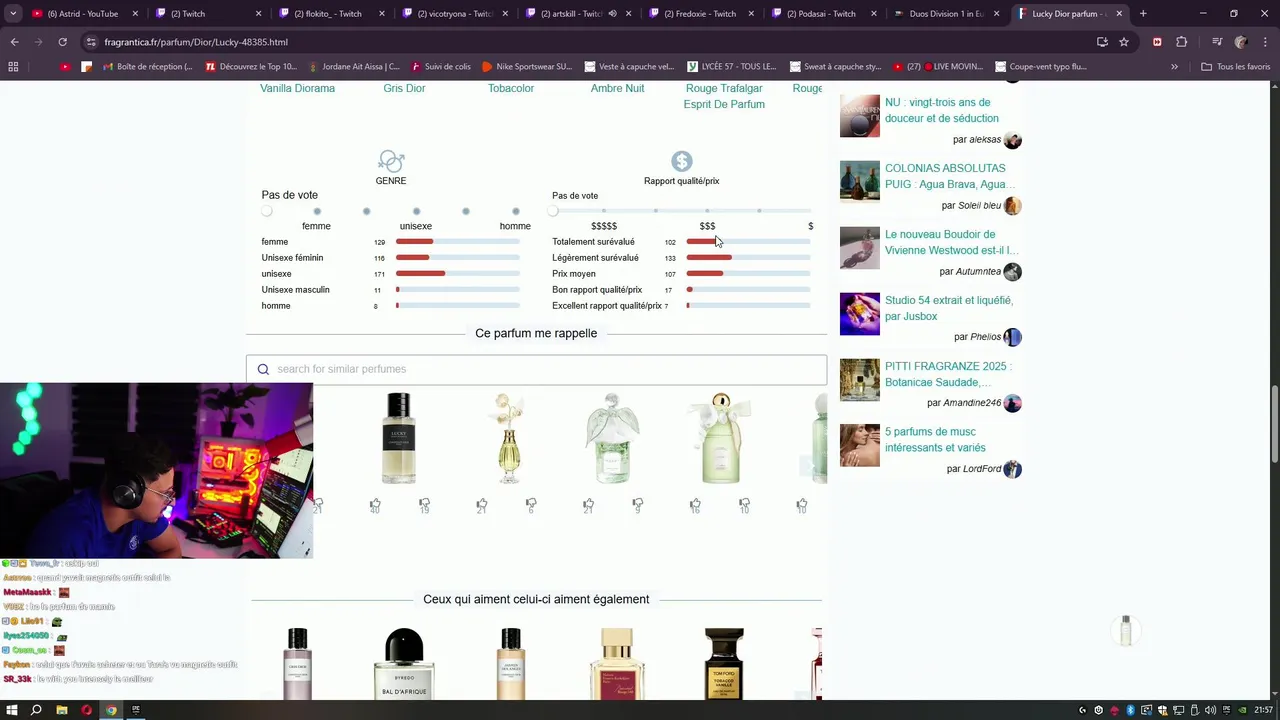The width and height of the screenshot is (1280, 720).
Task: Open the PITTI FRAGRANZE 2025 article
Action: tap(948, 374)
